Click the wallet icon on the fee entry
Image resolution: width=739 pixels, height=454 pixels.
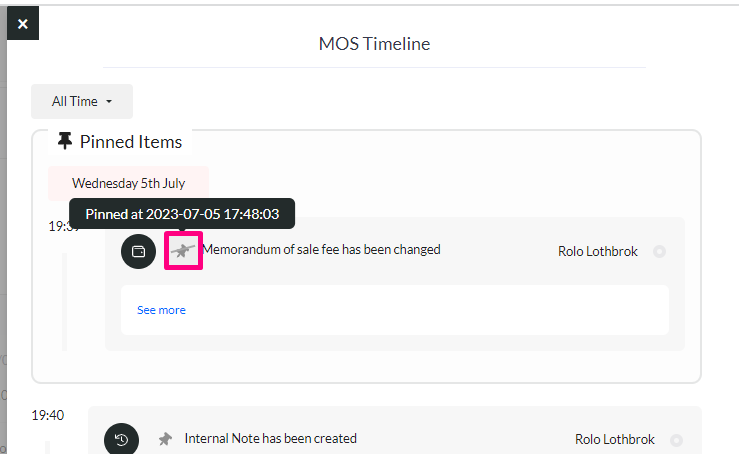coord(139,251)
